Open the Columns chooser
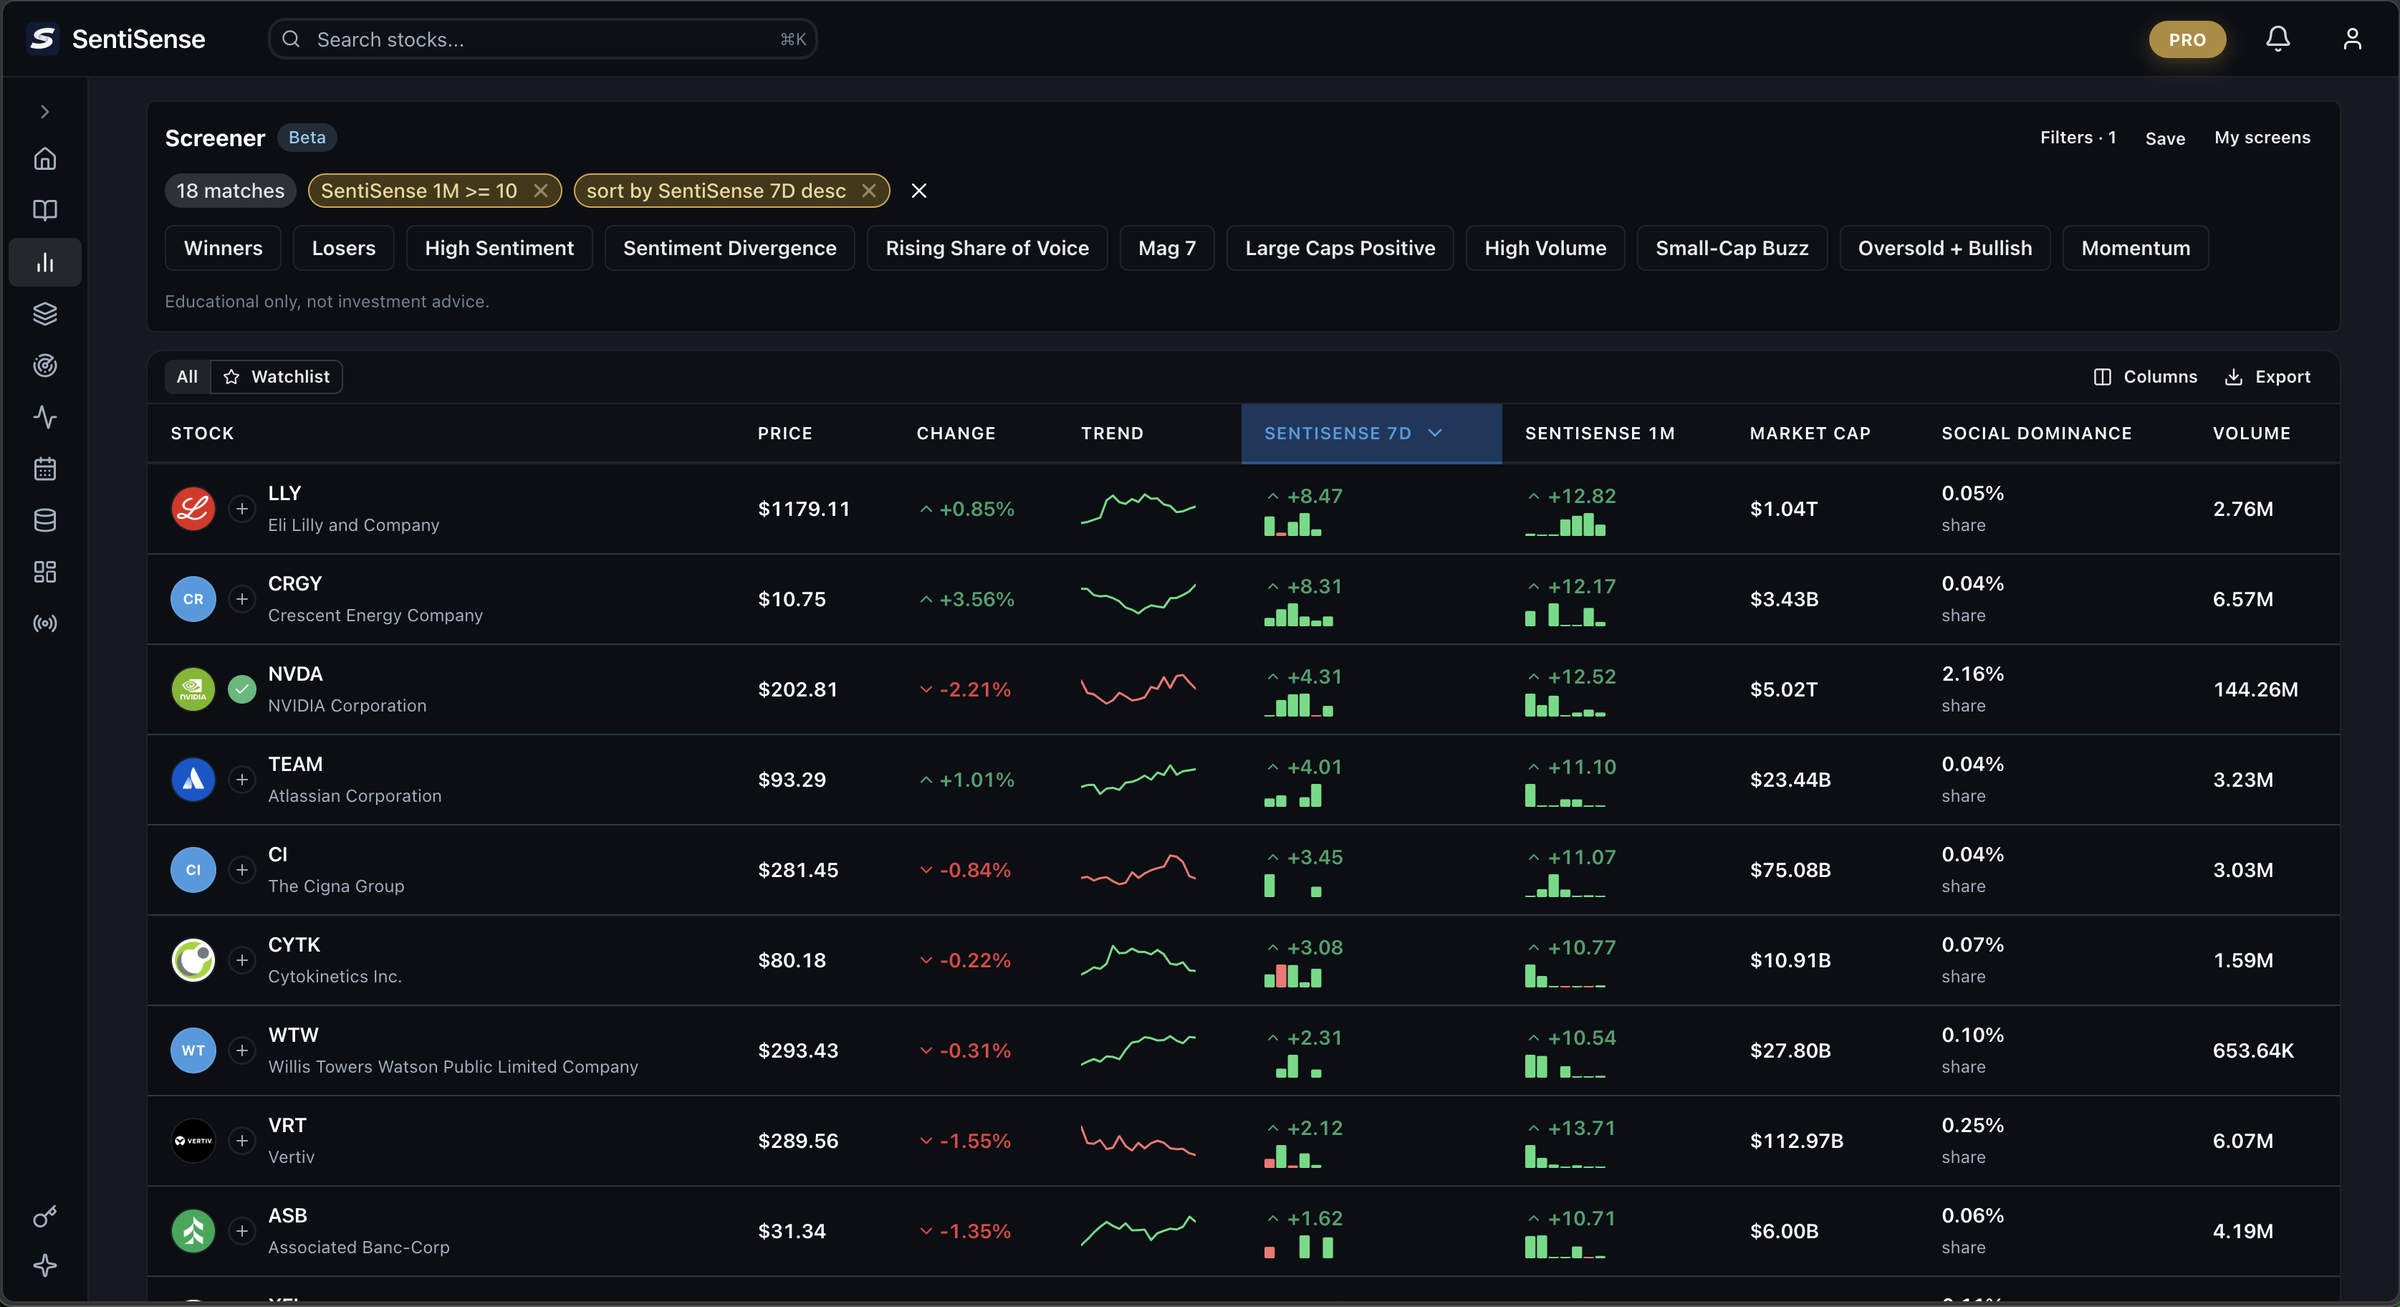2400x1307 pixels. [2146, 377]
